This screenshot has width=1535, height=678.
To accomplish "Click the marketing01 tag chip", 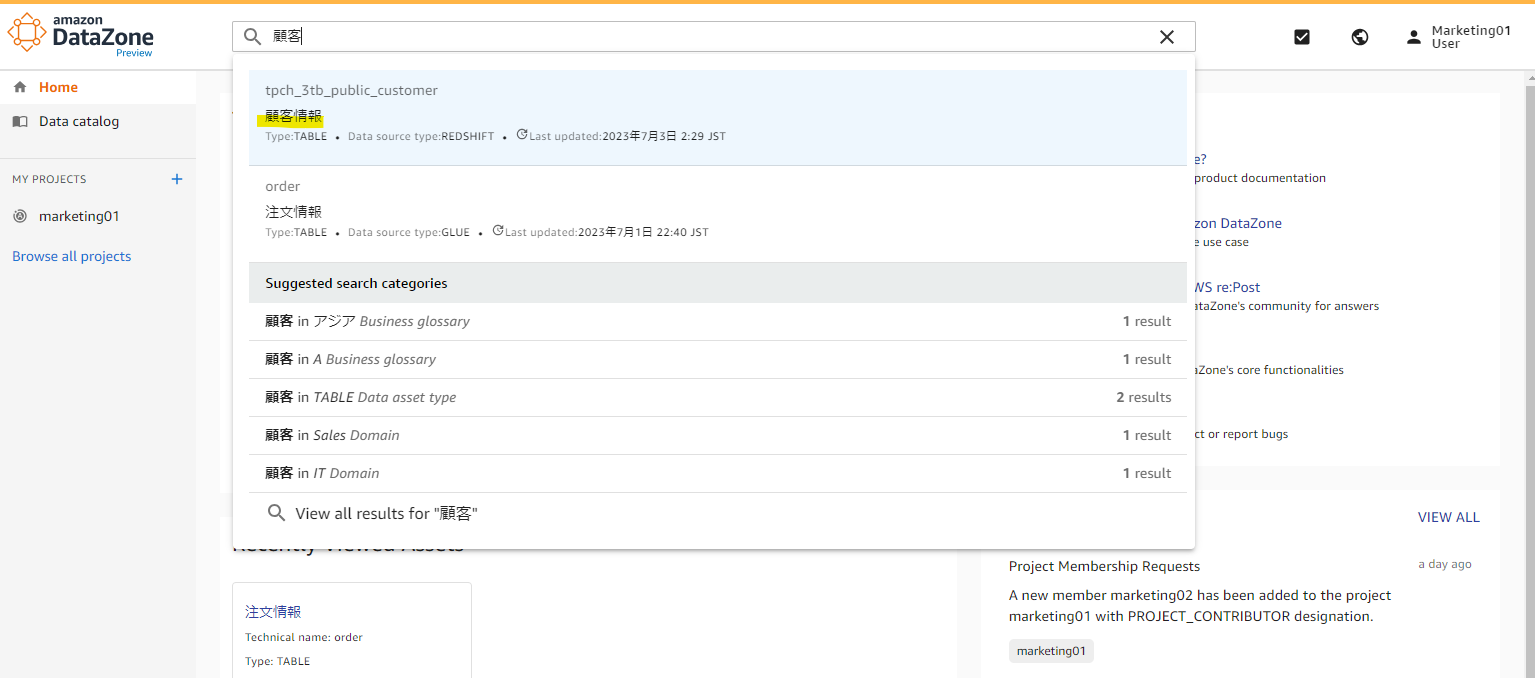I will 1051,651.
